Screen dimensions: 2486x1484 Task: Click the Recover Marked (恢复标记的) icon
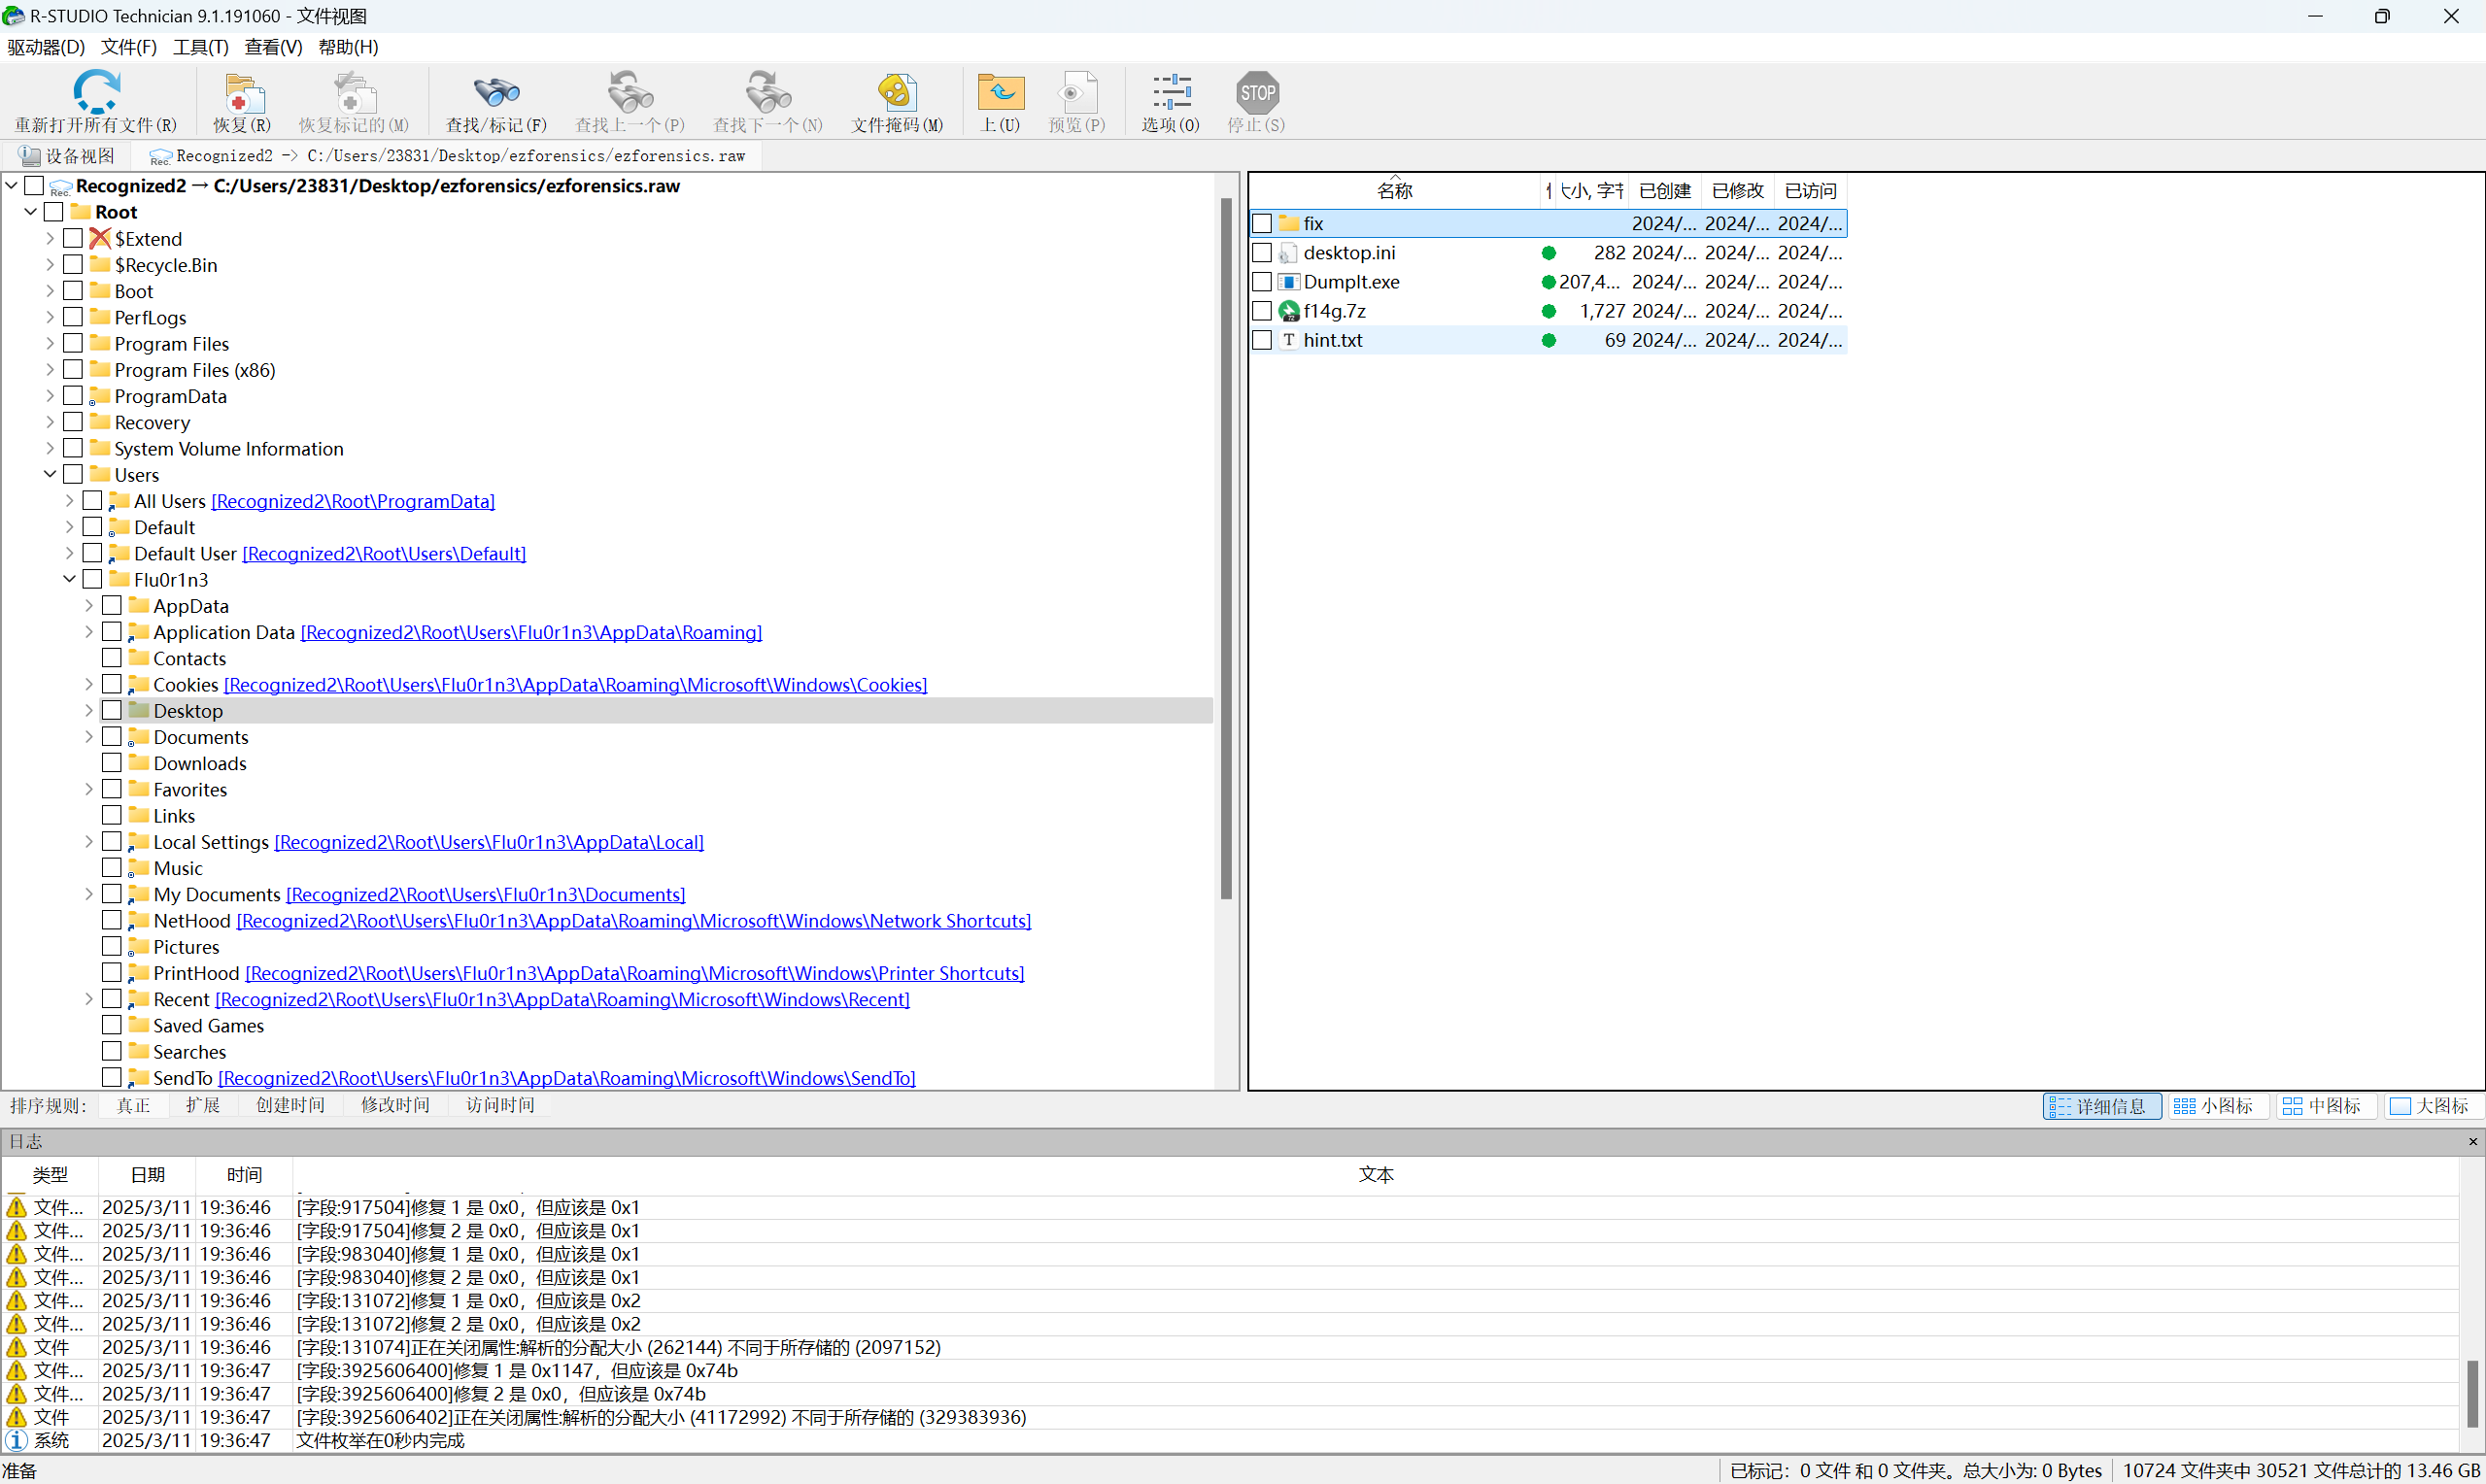pos(354,92)
